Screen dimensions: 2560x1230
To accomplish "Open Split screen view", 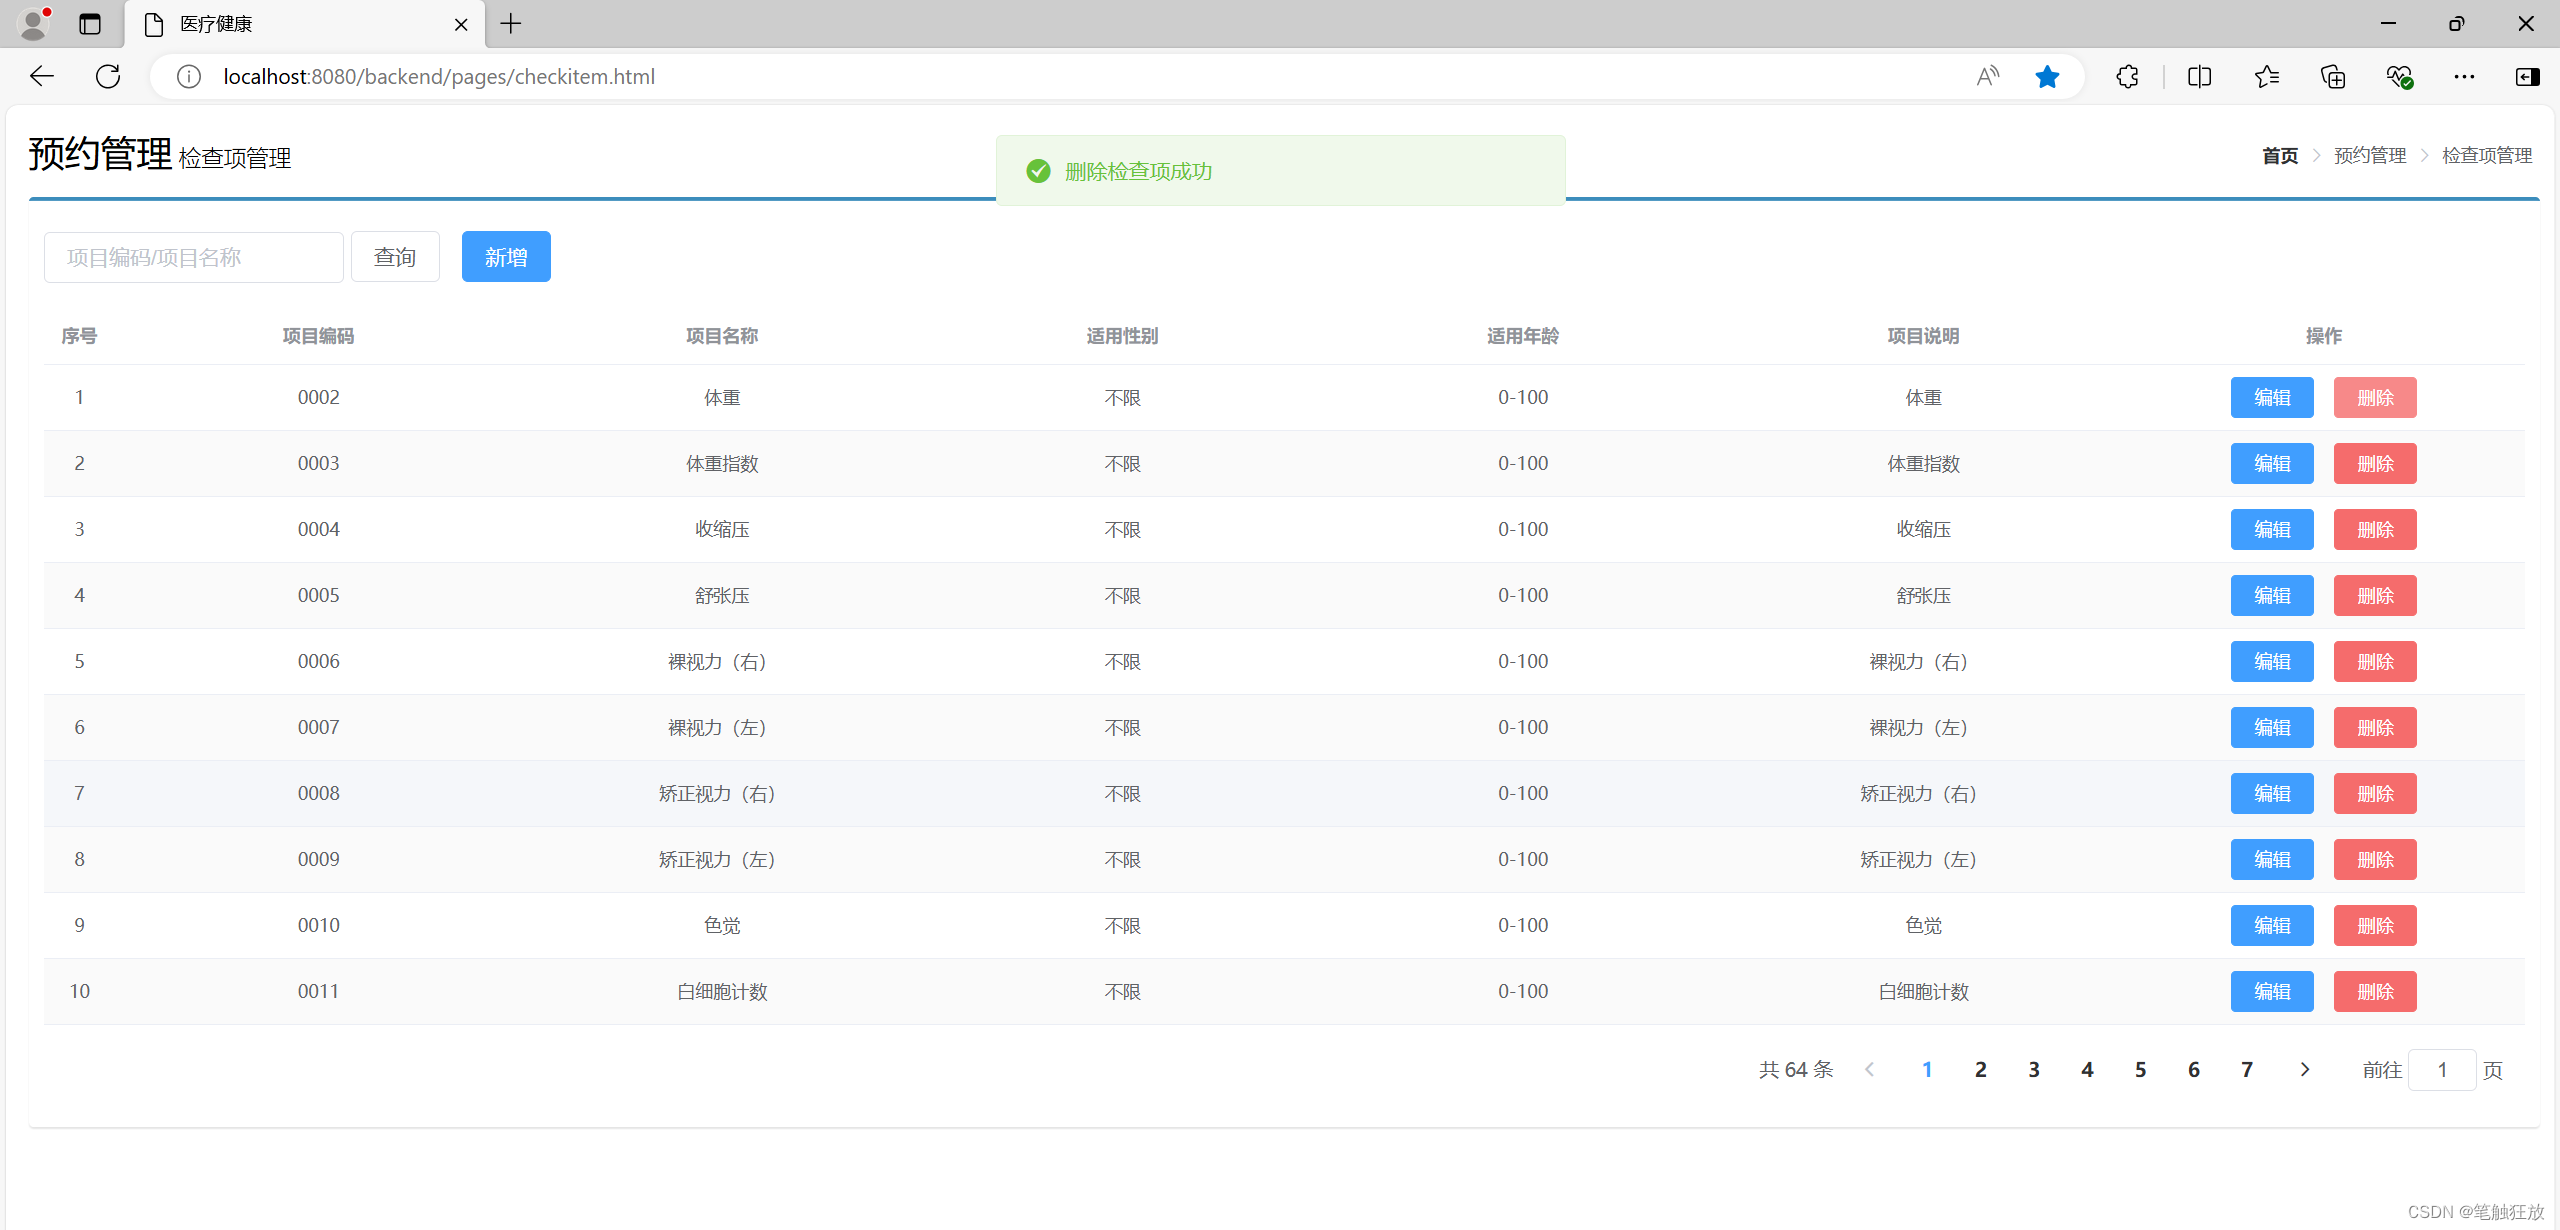I will click(x=2199, y=77).
